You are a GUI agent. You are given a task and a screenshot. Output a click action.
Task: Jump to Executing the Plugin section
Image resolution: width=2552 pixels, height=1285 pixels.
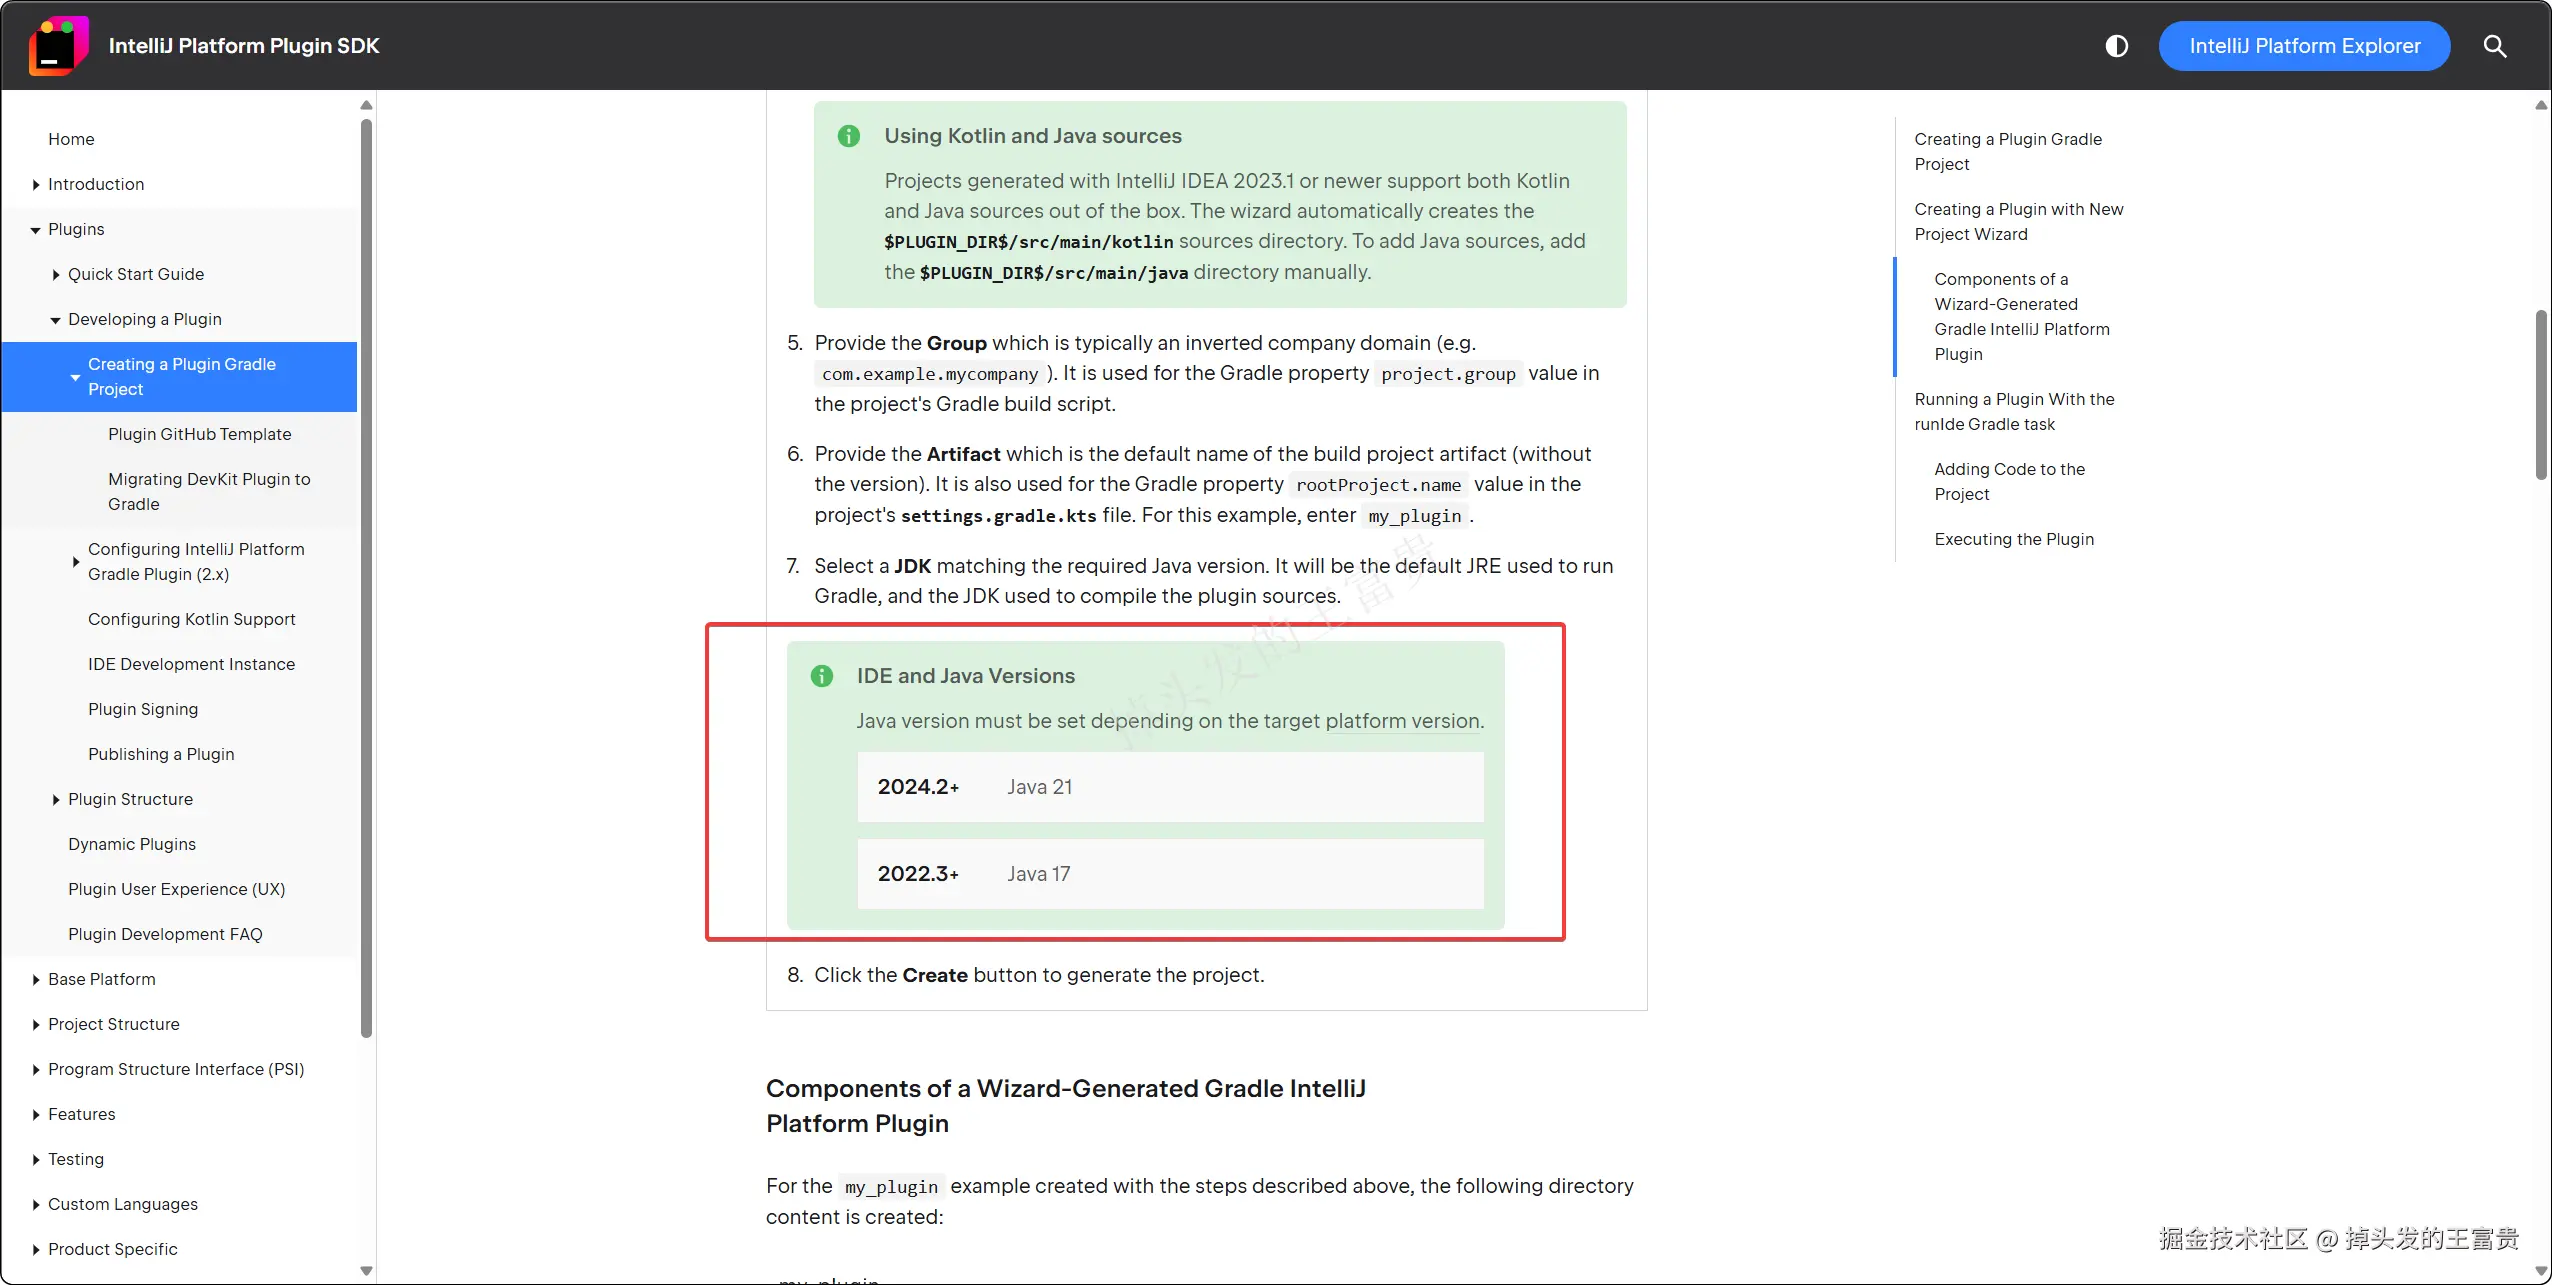[x=2013, y=539]
